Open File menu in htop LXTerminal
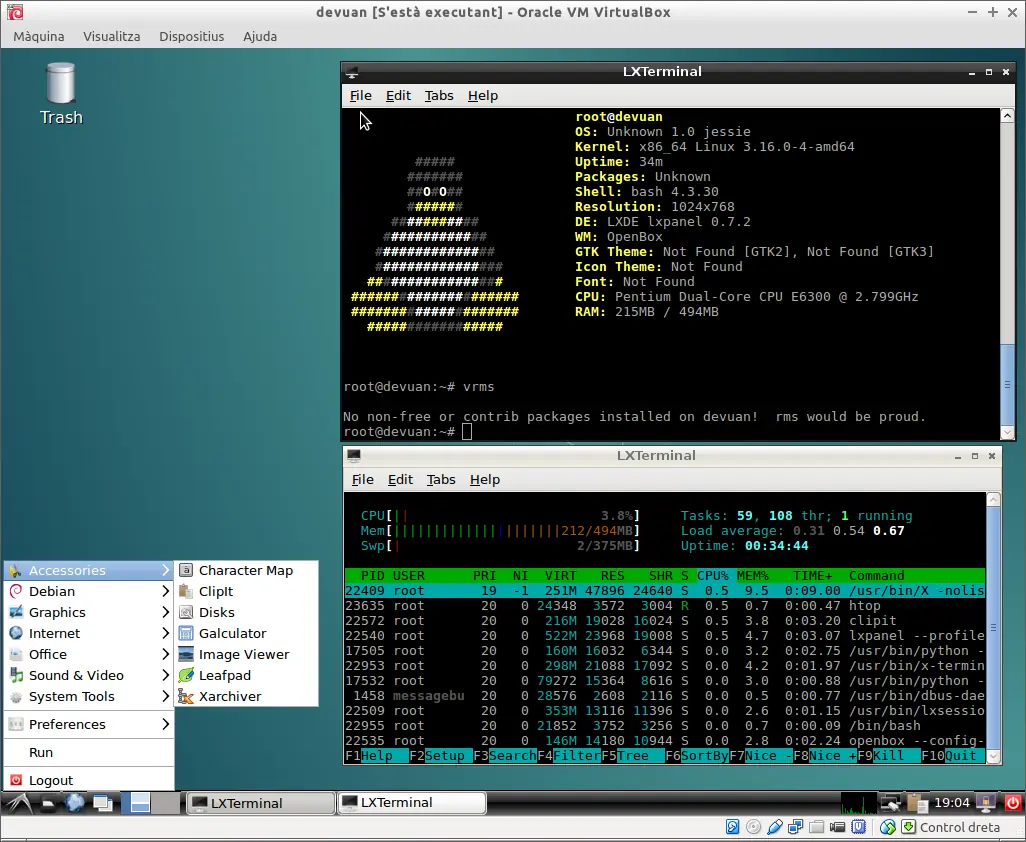The image size is (1026, 842). point(363,480)
